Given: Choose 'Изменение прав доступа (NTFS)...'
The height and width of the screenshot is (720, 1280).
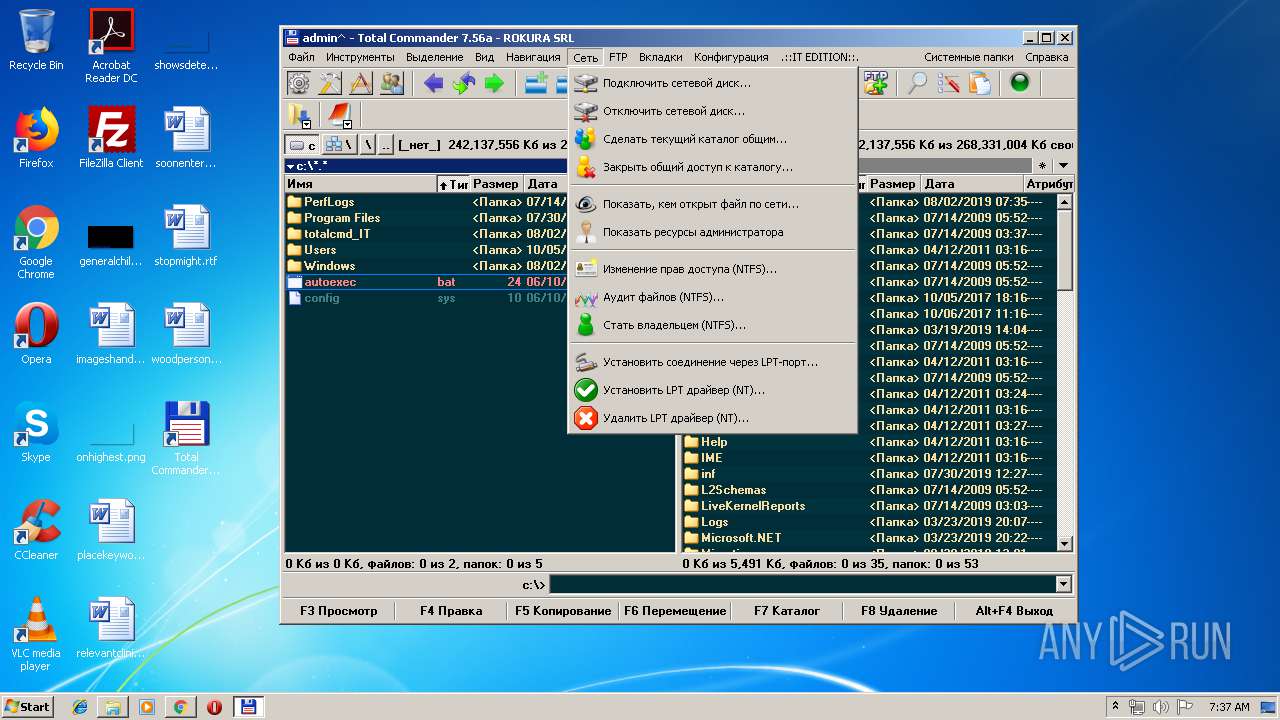Looking at the screenshot, I should [713, 269].
